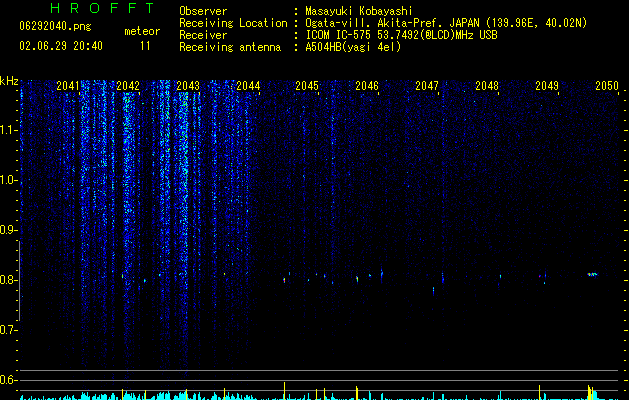The height and width of the screenshot is (400, 629).
Task: Click the 2050 time marker
Action: click(607, 86)
